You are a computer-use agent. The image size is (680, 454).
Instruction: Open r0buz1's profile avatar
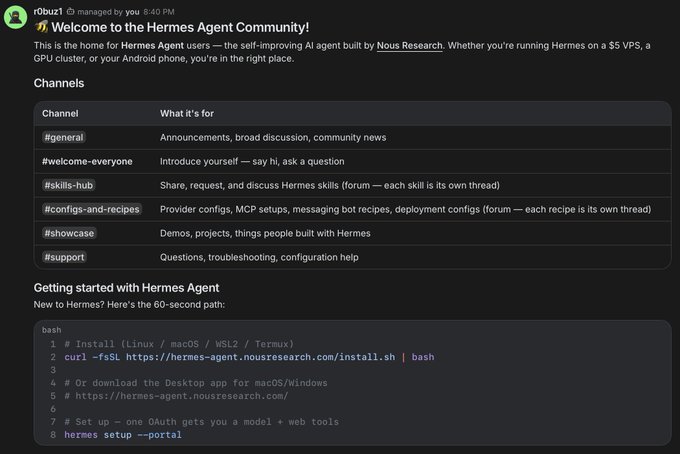click(15, 17)
